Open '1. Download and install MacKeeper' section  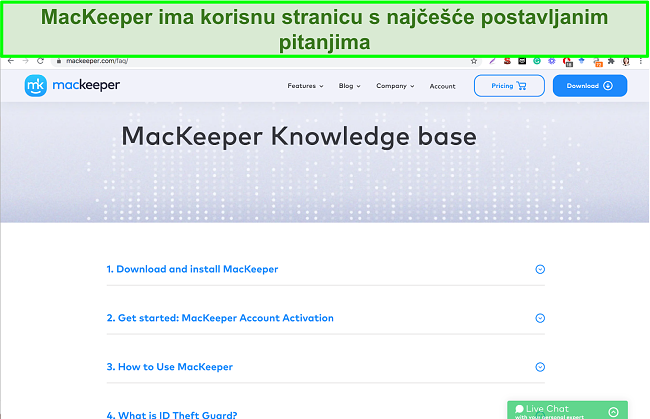192,269
